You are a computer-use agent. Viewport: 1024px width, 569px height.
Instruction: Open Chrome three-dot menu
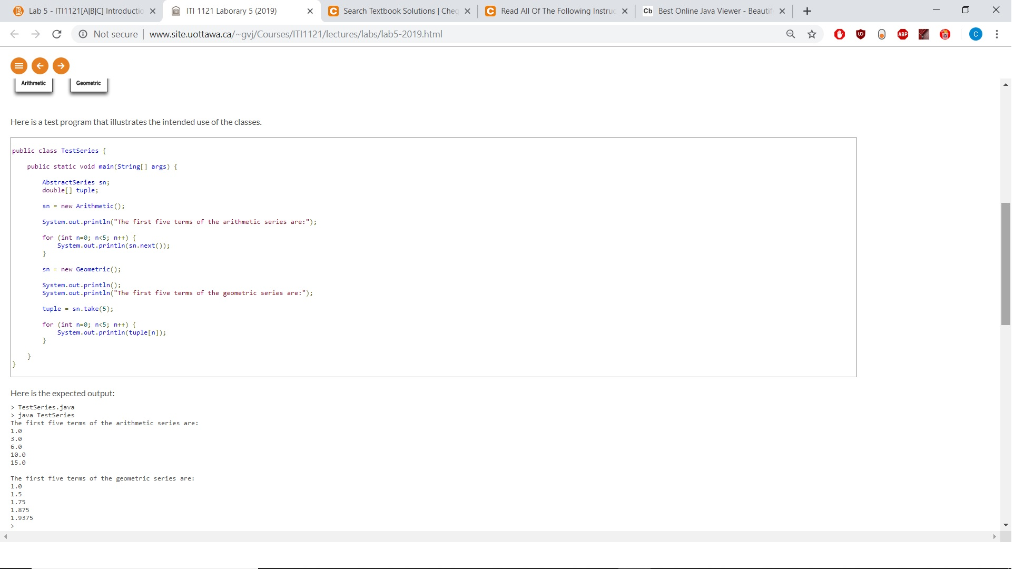coord(997,34)
